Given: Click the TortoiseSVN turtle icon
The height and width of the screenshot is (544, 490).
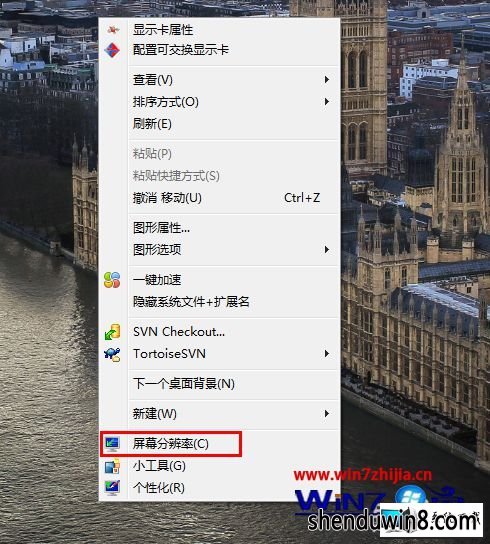Looking at the screenshot, I should click(x=112, y=354).
